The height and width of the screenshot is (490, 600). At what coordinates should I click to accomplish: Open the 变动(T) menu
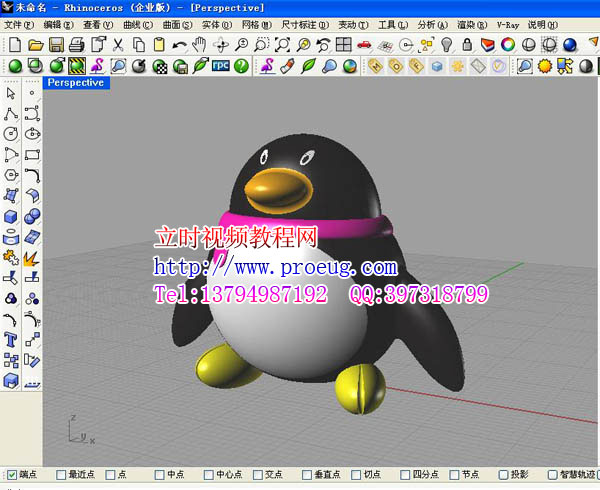click(353, 25)
